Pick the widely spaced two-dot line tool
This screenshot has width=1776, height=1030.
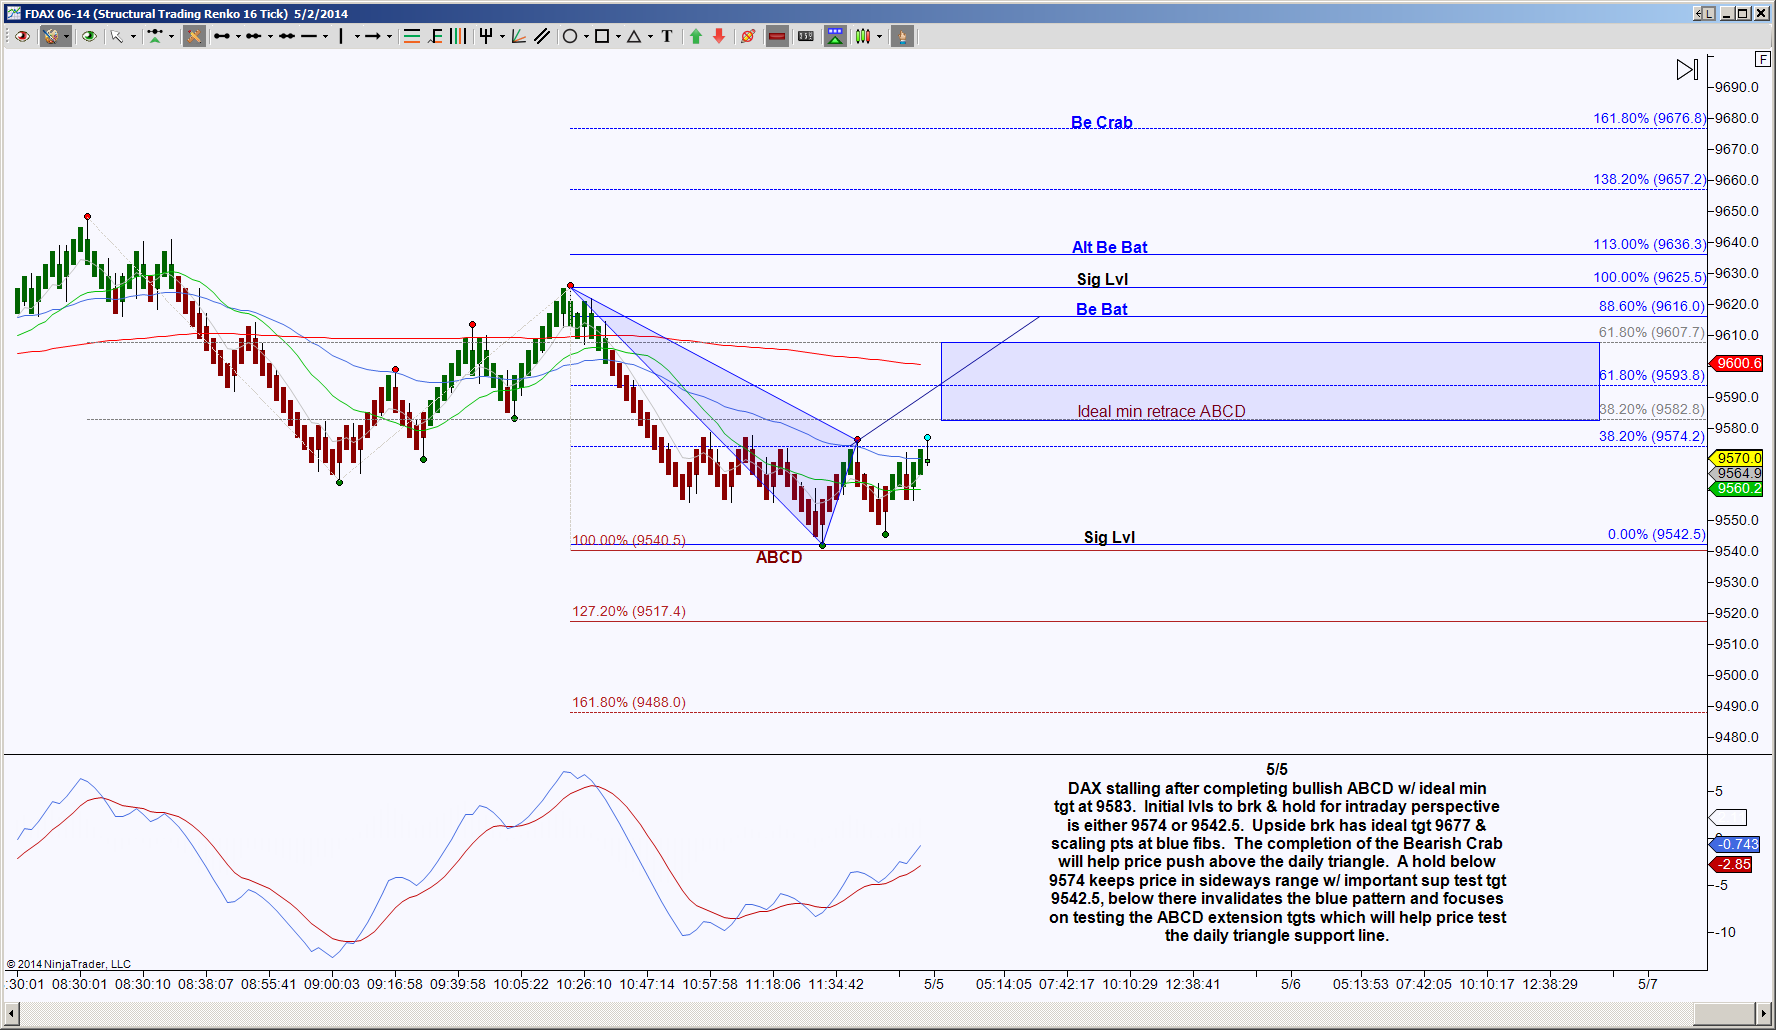(287, 36)
